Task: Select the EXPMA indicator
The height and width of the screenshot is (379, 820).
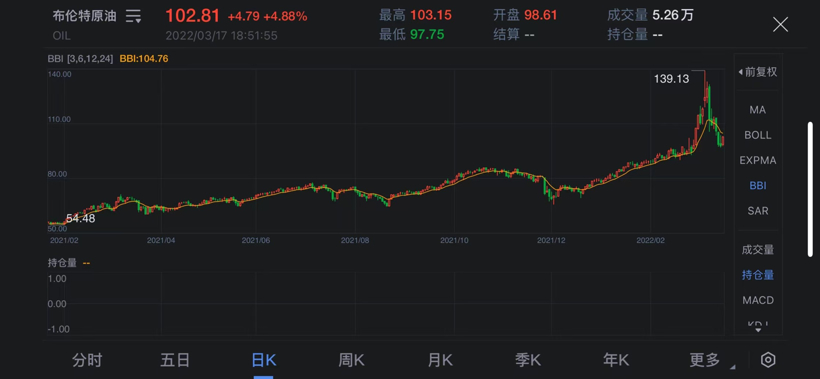Action: 757,160
